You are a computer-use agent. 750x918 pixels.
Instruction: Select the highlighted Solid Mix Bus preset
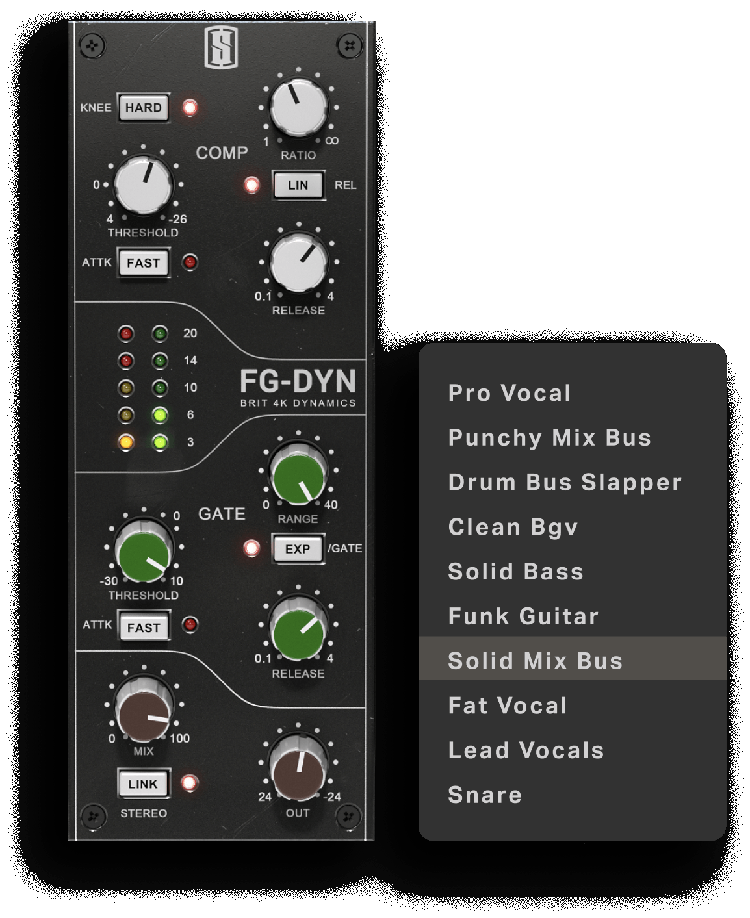pos(573,660)
